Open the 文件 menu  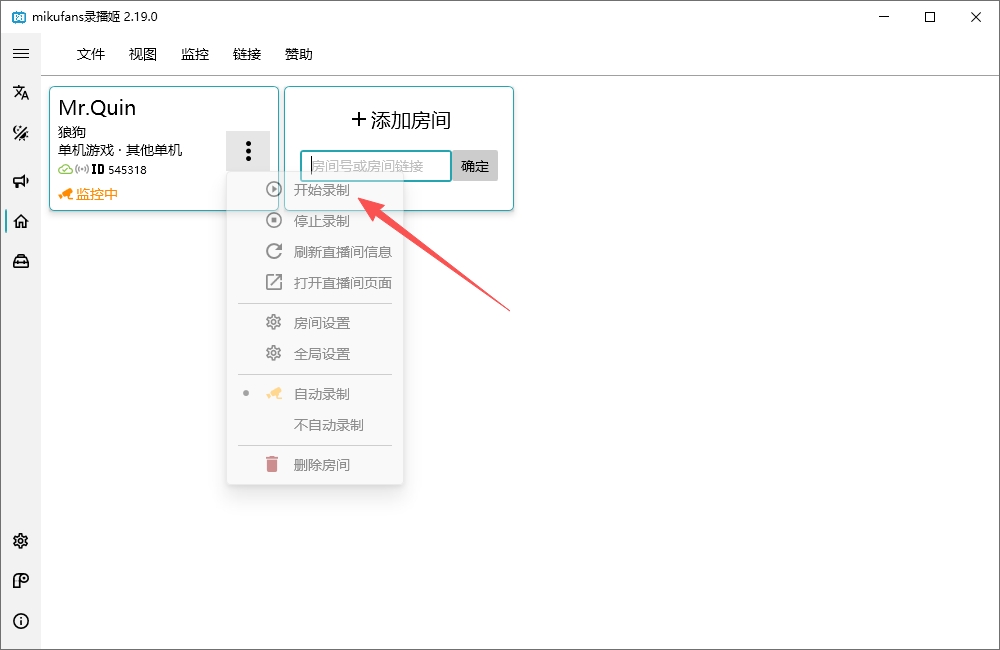pyautogui.click(x=91, y=54)
